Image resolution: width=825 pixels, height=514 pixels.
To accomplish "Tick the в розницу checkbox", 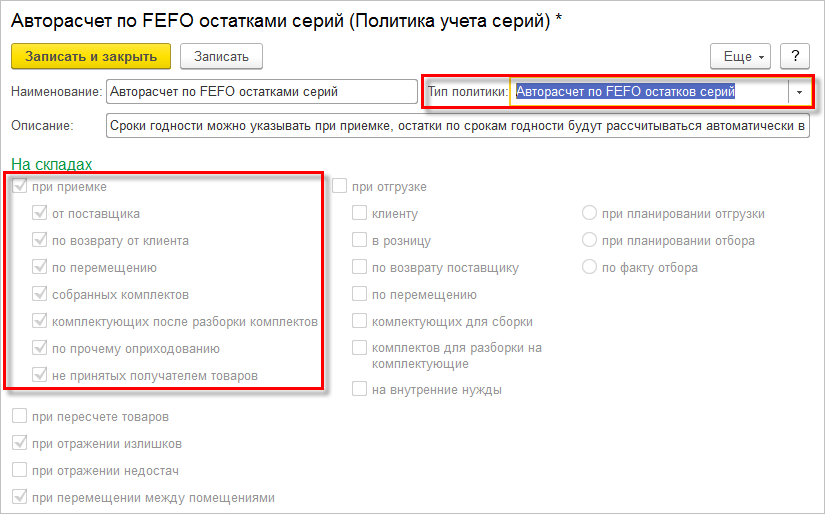I will (359, 240).
